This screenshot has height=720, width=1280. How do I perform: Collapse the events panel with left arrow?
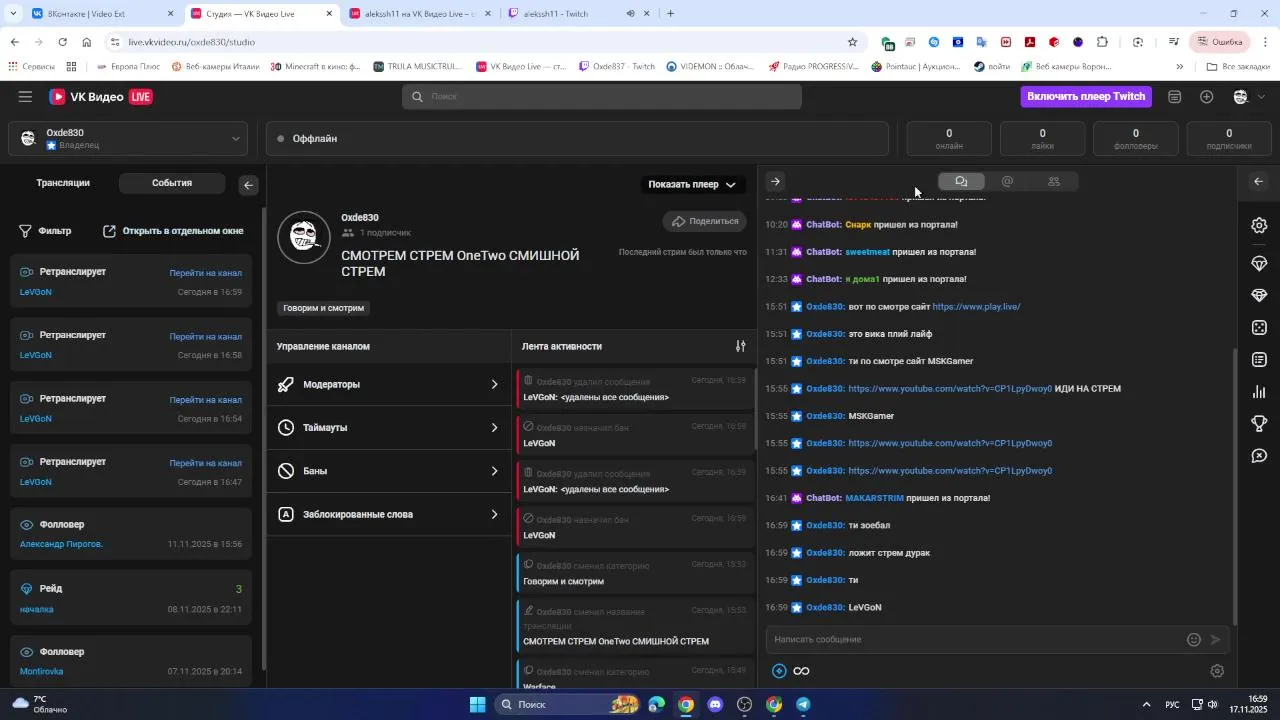(248, 185)
